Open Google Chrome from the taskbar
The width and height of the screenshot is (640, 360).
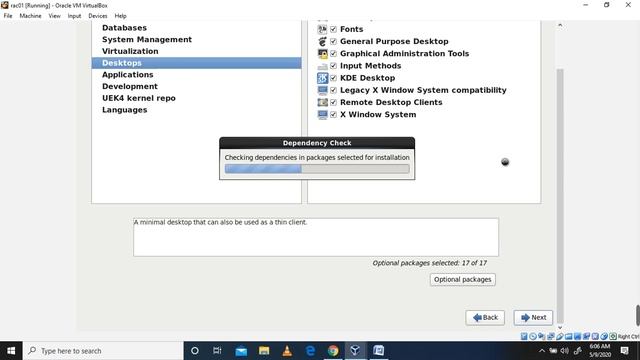click(333, 351)
